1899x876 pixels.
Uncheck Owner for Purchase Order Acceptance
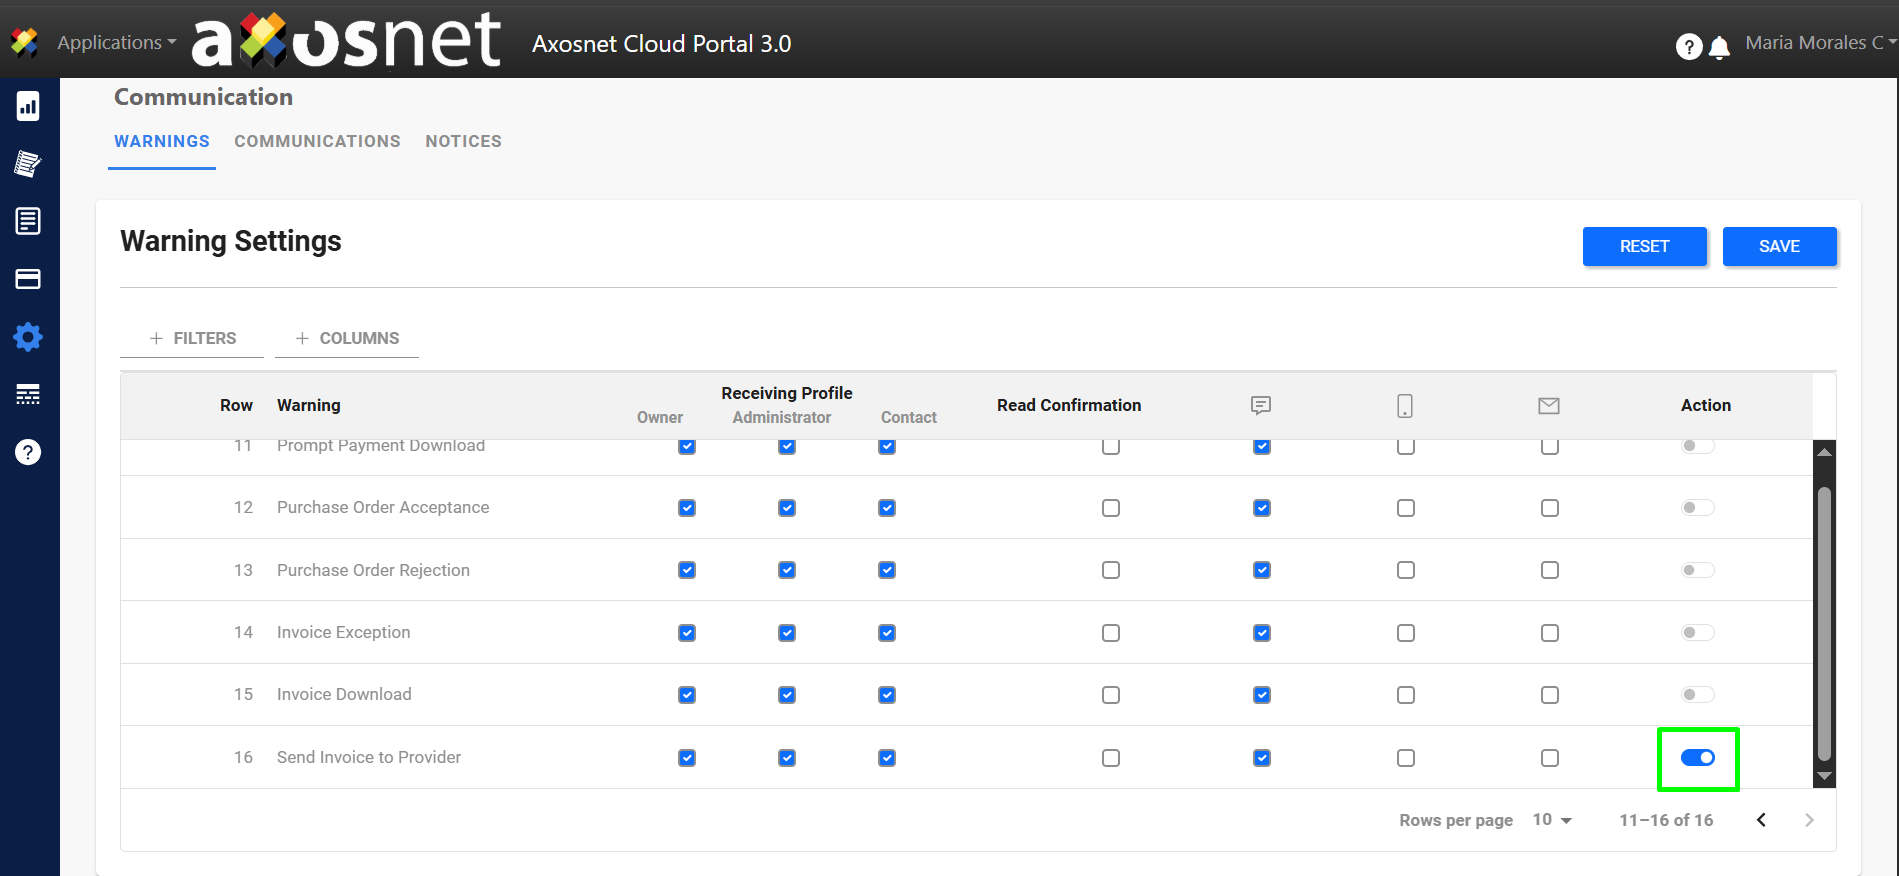[687, 508]
